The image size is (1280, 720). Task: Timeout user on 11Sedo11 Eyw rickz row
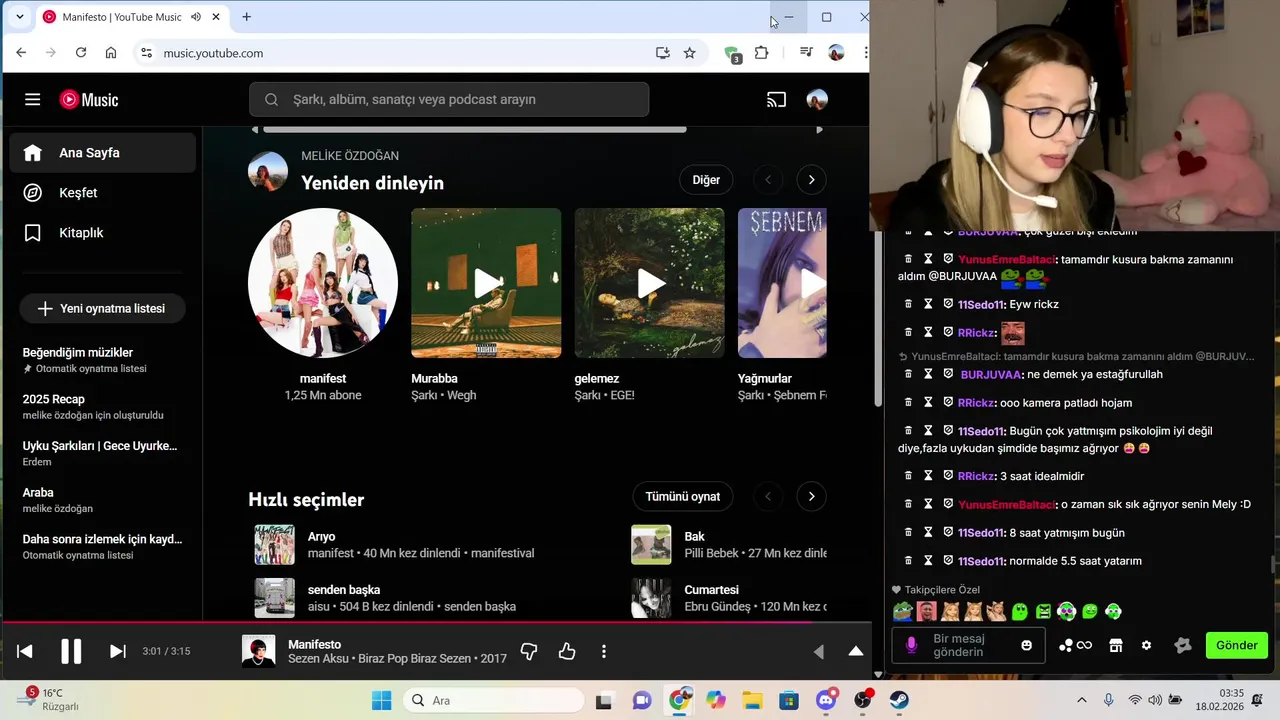click(928, 304)
